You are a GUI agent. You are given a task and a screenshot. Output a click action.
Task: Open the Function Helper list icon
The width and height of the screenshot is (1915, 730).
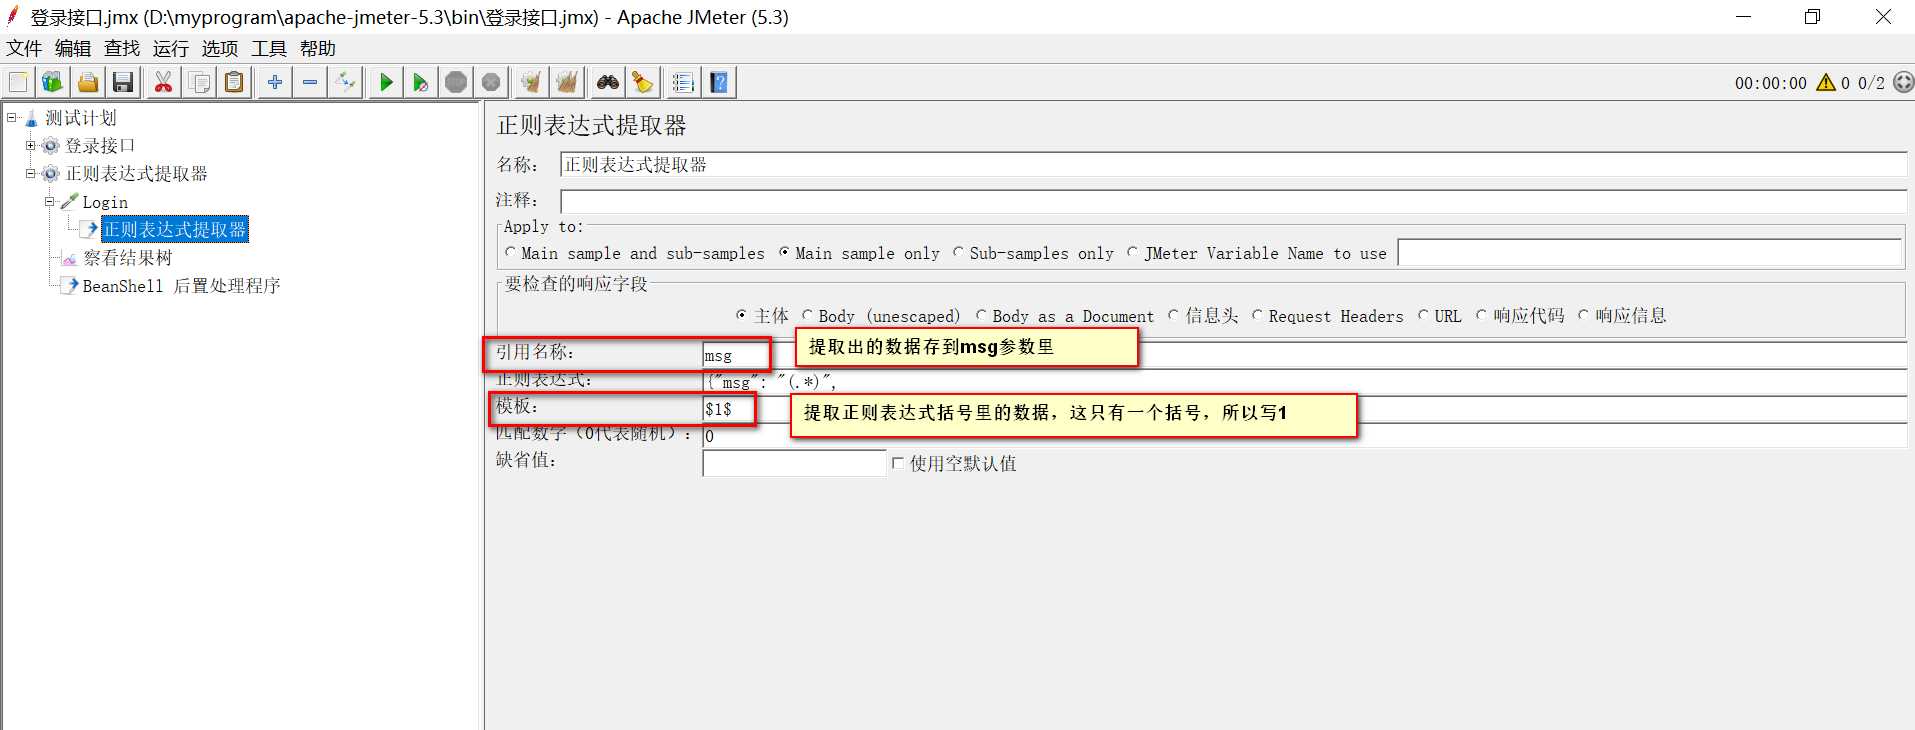pos(683,82)
